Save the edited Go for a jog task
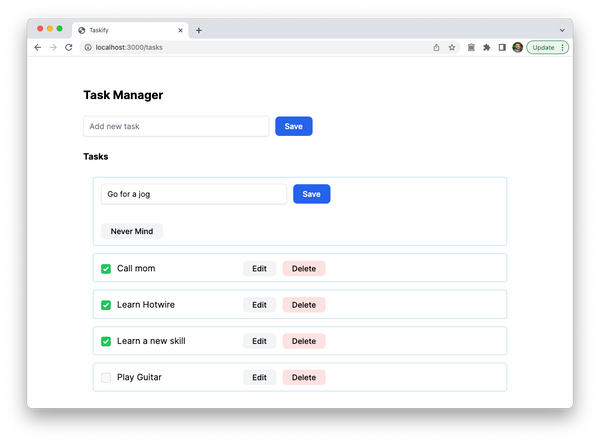Screen dimensions: 600x444 click(311, 194)
